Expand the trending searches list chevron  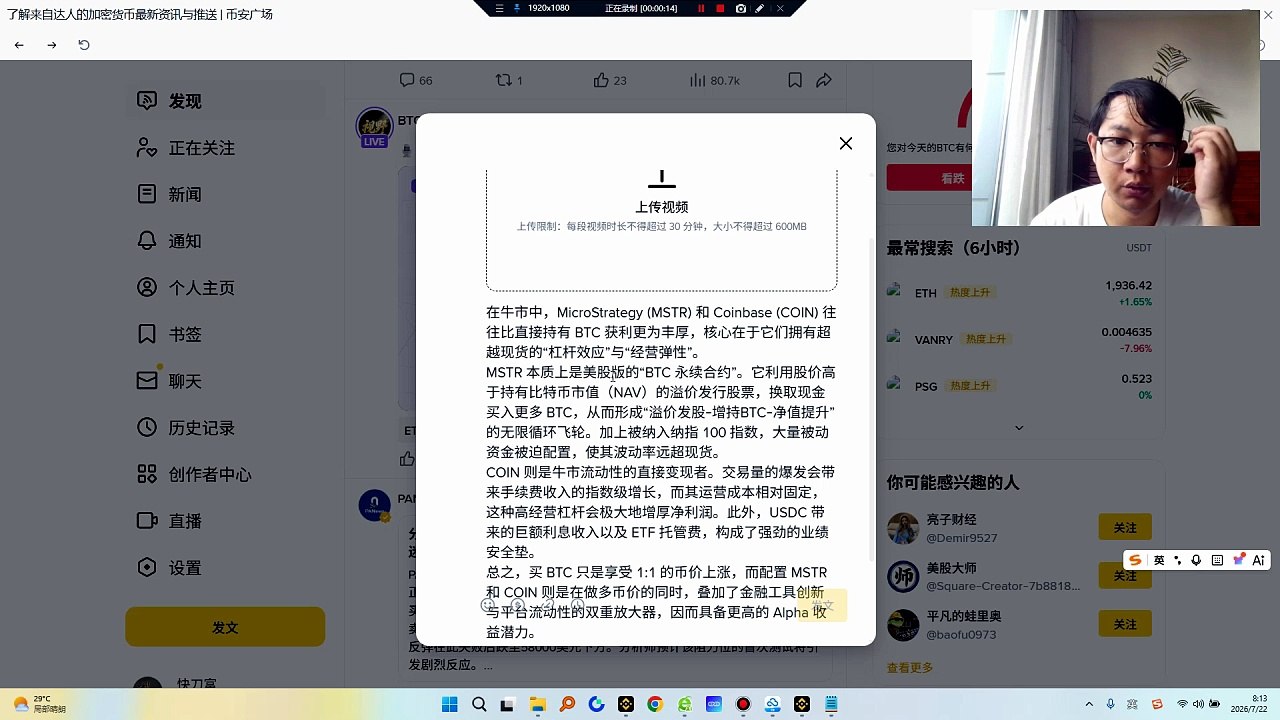pyautogui.click(x=1019, y=428)
